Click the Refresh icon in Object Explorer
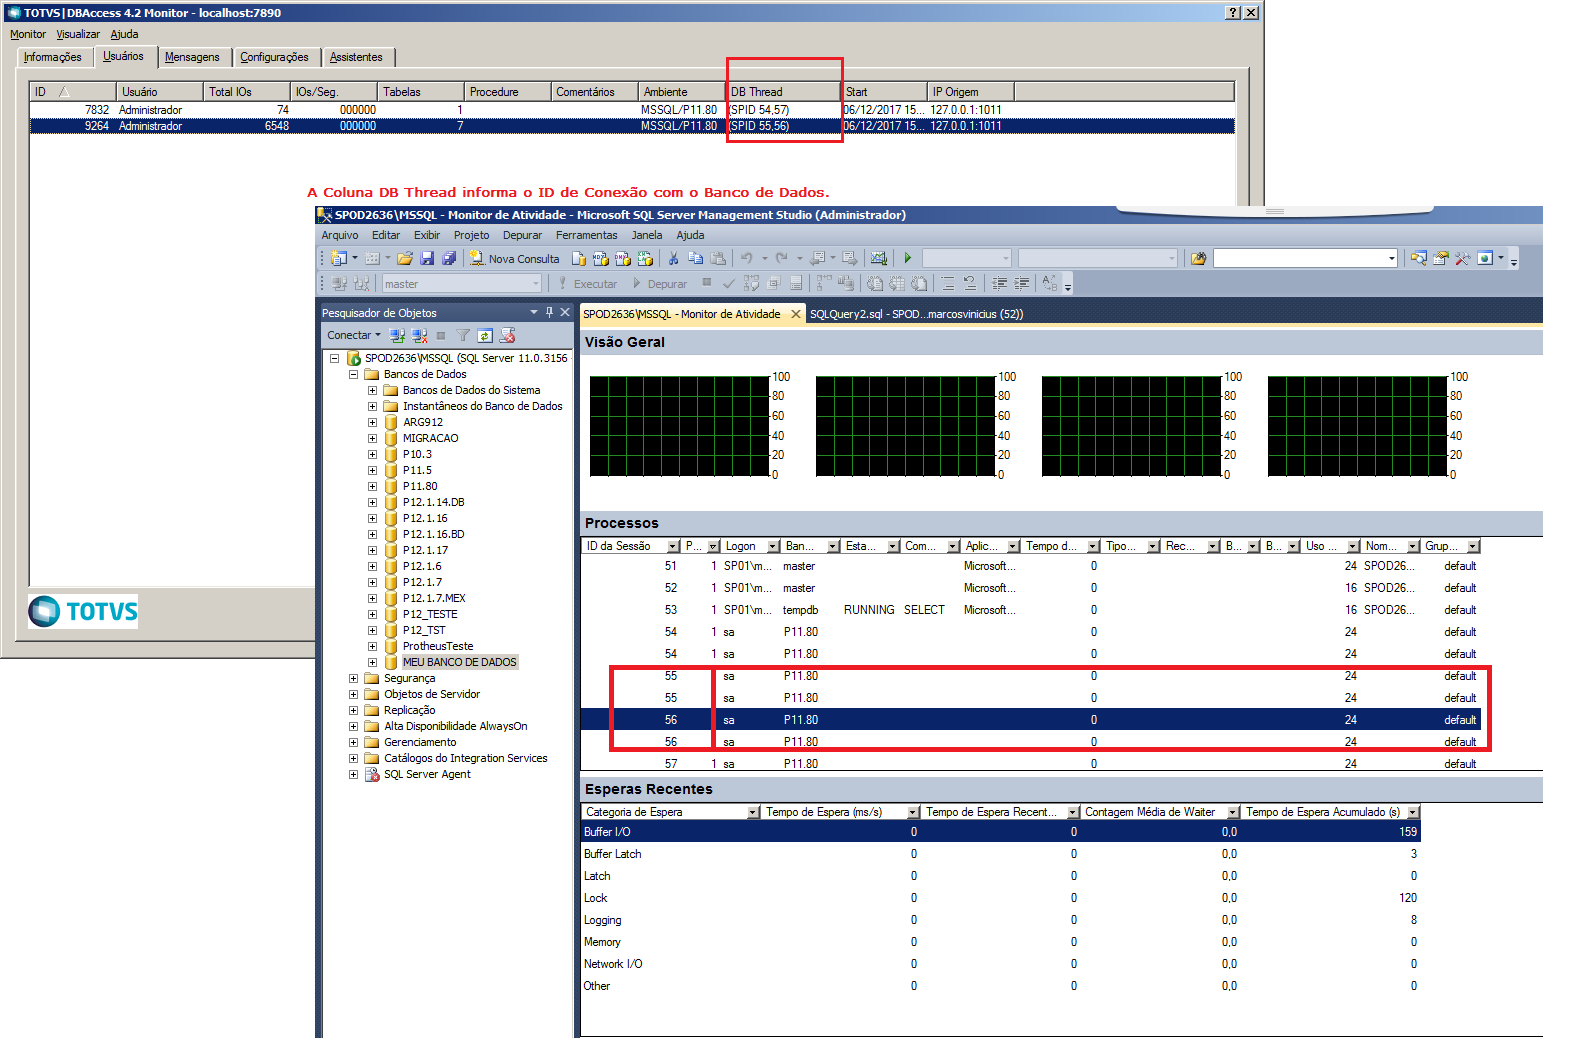 [x=485, y=335]
